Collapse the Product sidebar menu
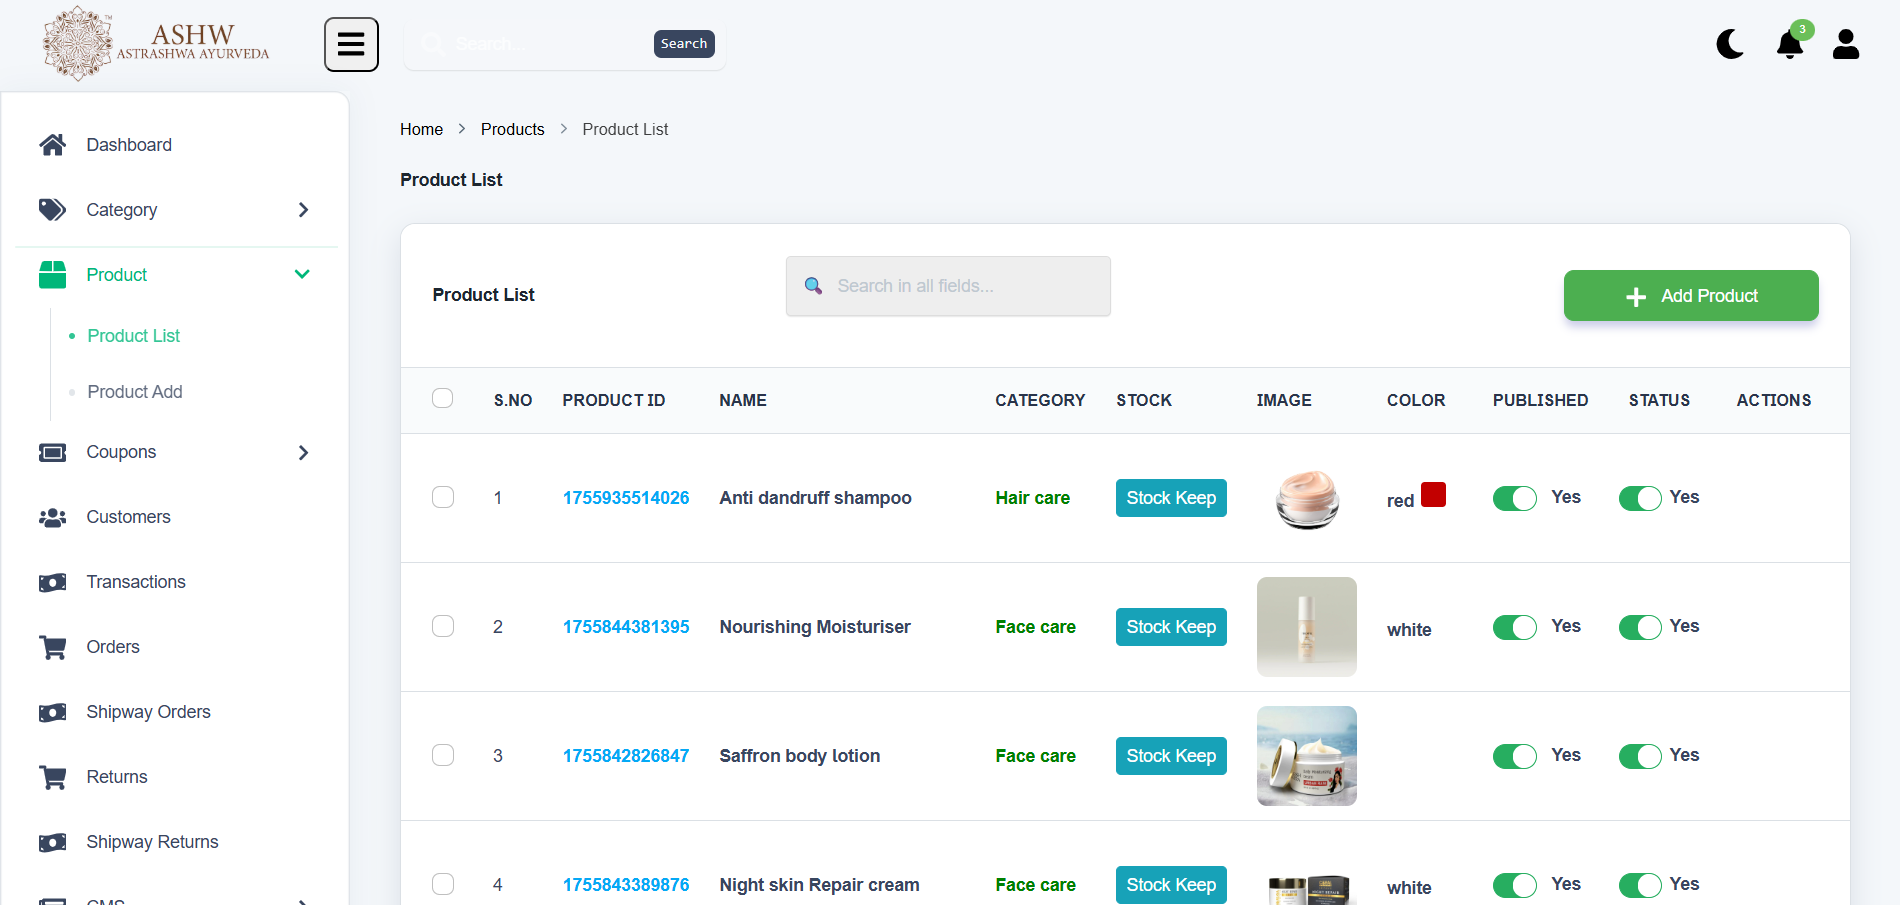The image size is (1900, 905). coord(302,275)
